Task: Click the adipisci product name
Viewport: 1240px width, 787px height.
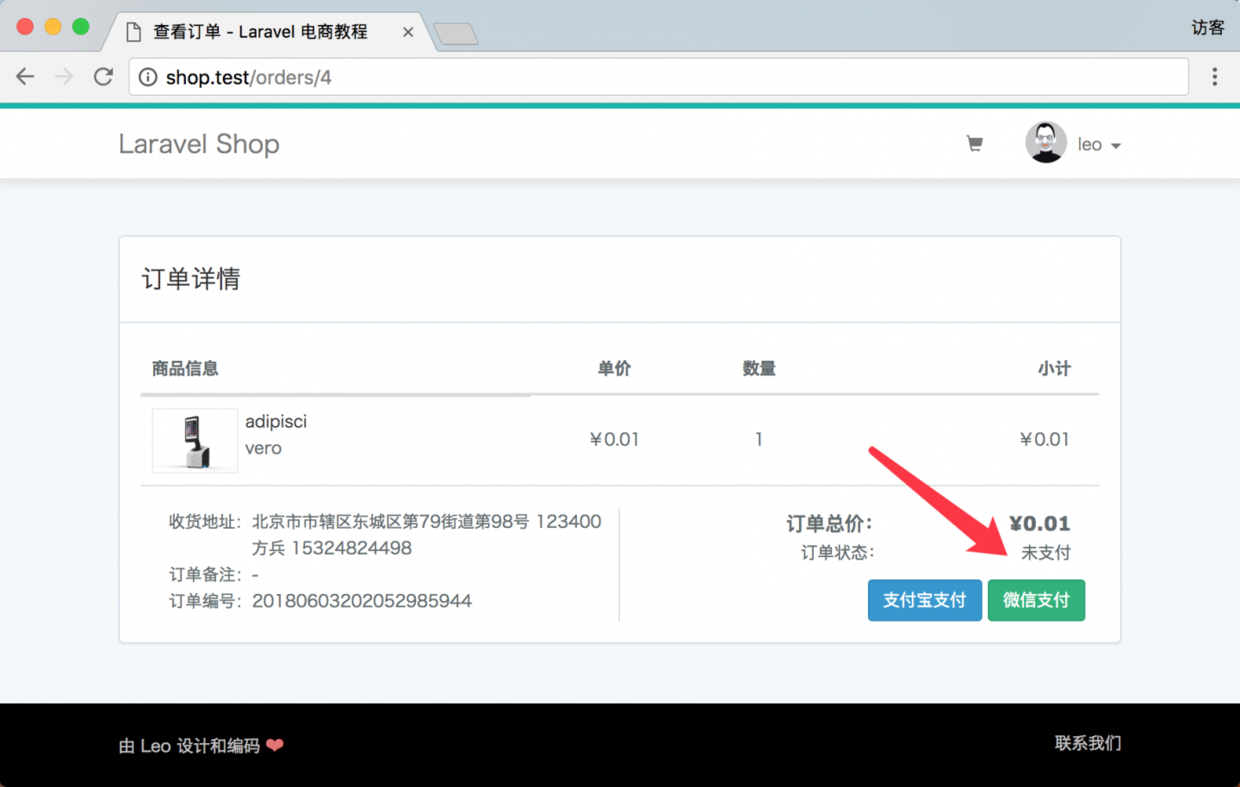Action: click(x=276, y=421)
